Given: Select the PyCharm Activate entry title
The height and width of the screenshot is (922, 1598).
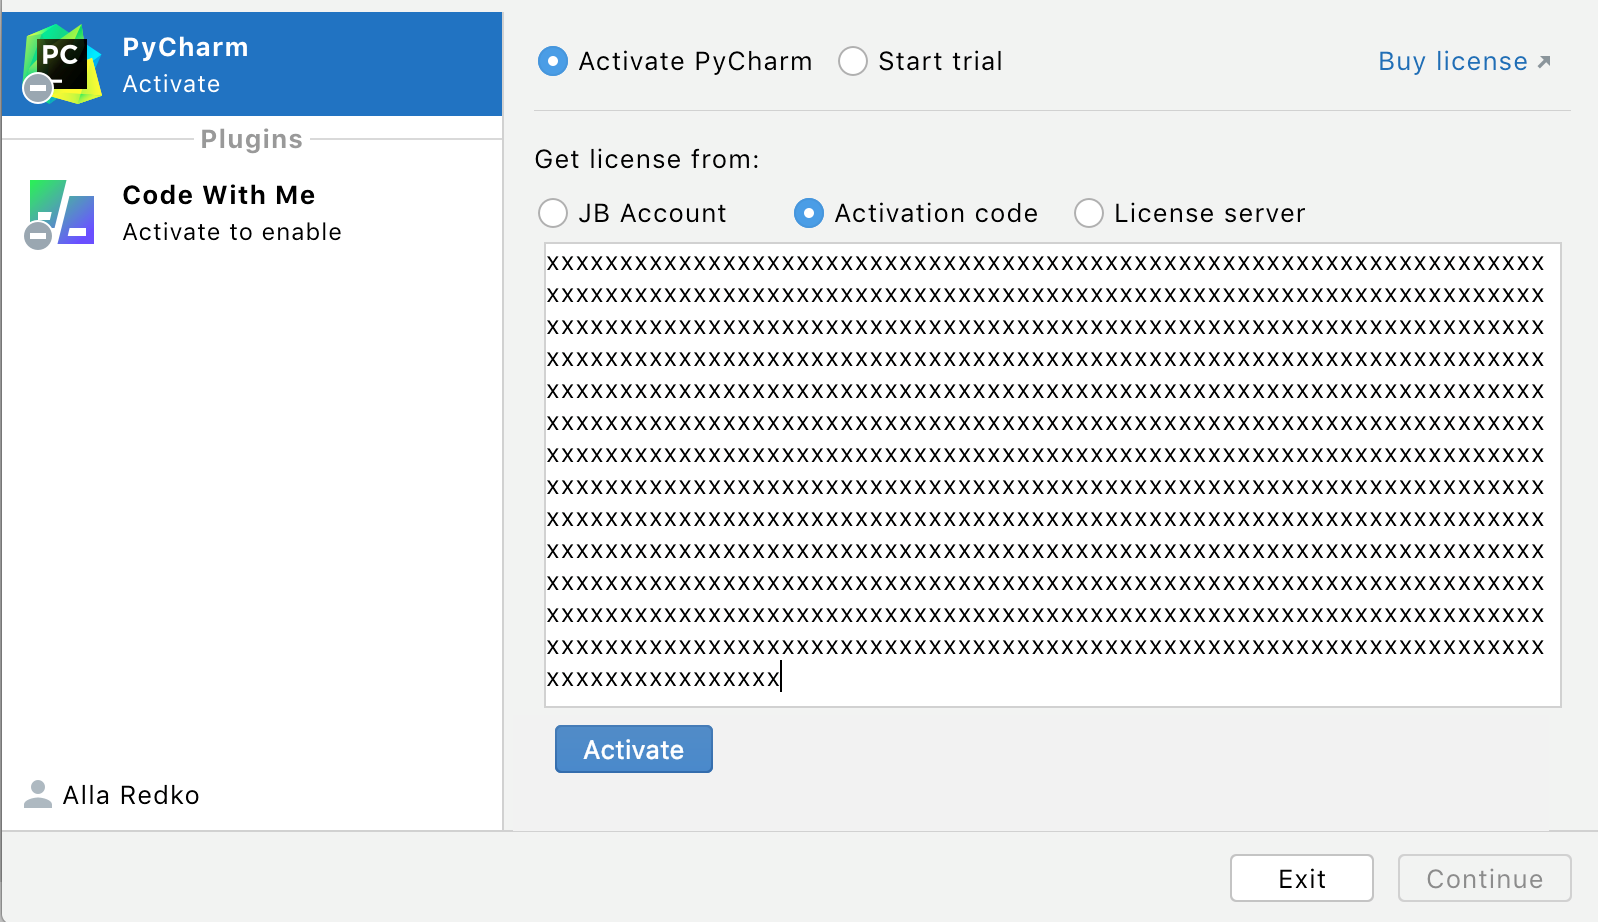Looking at the screenshot, I should [x=185, y=48].
